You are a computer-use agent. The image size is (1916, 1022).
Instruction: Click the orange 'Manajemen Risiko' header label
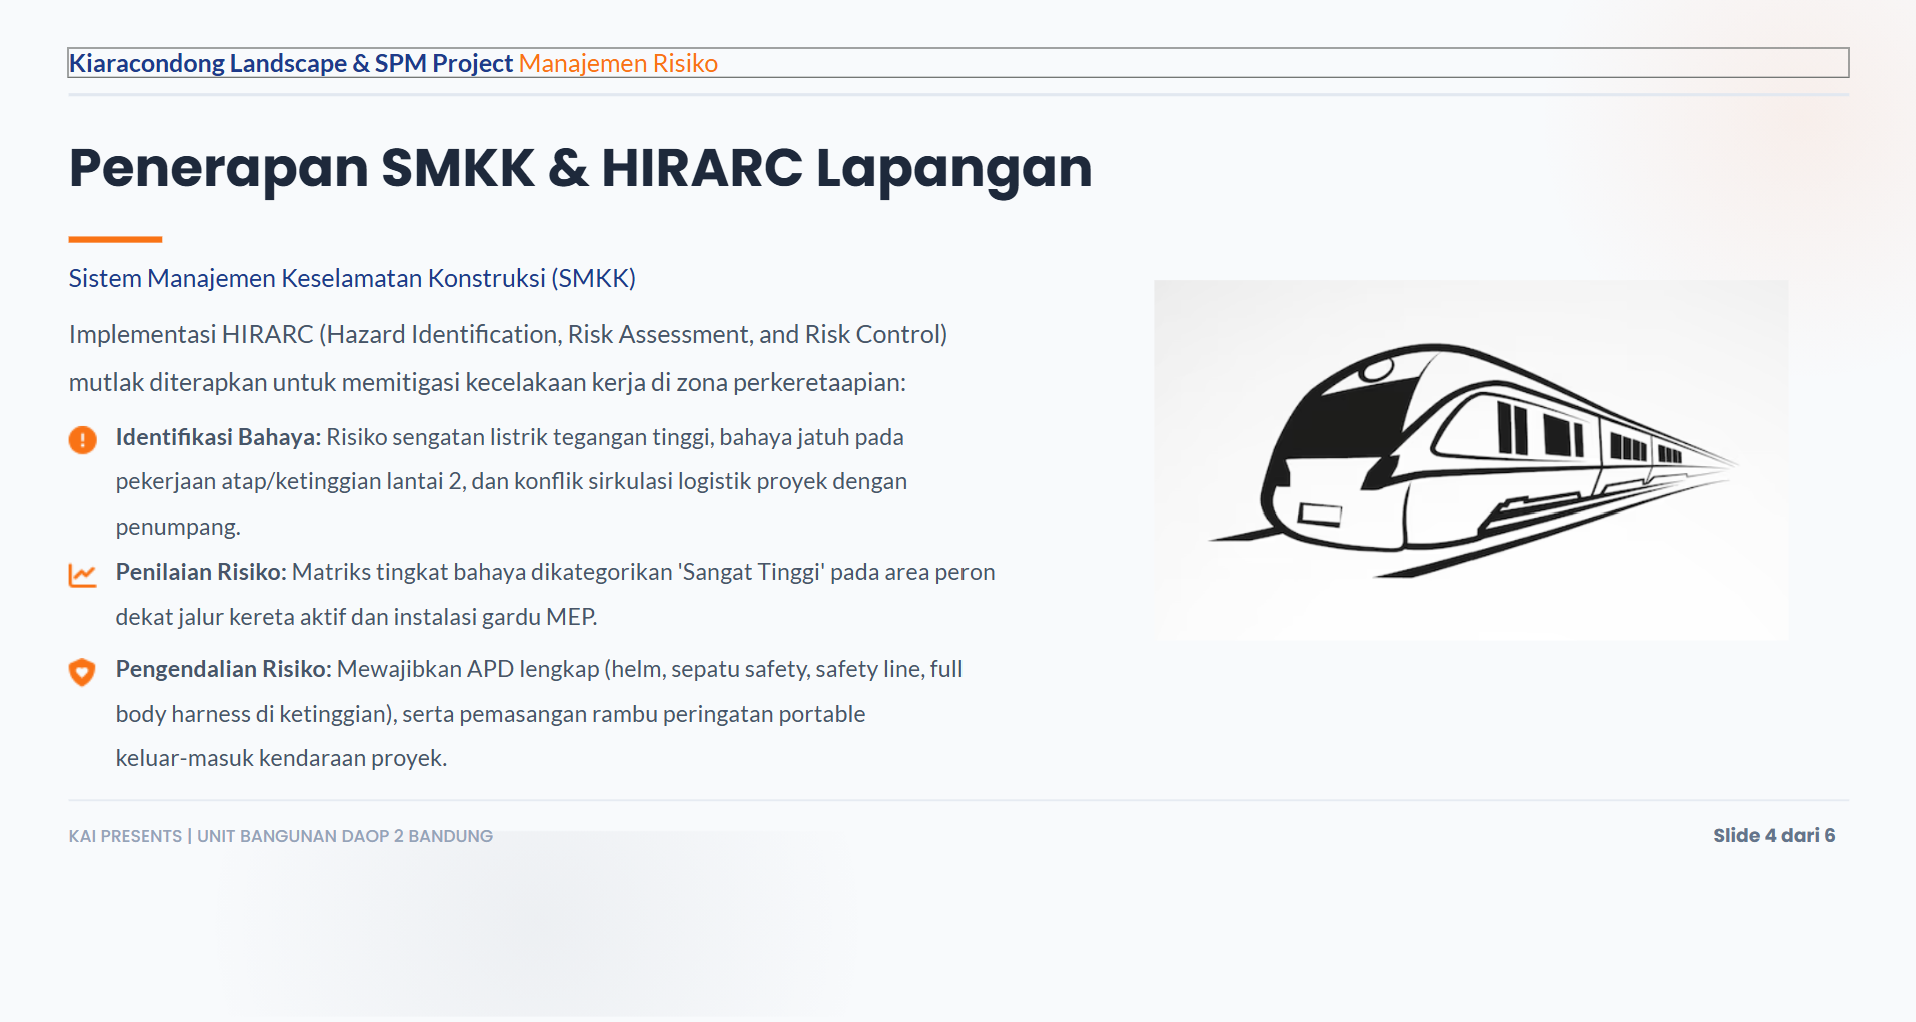coord(618,63)
